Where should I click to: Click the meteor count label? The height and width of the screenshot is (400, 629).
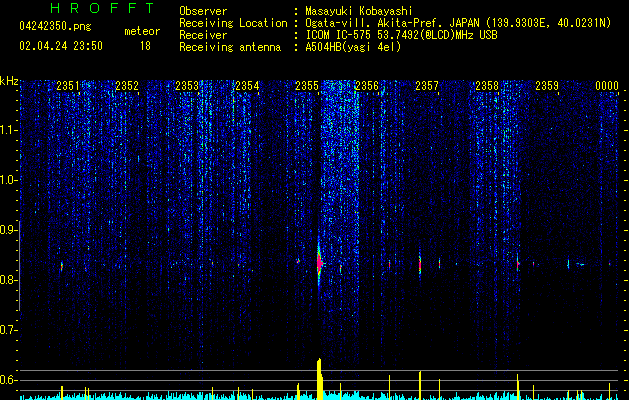(x=142, y=31)
